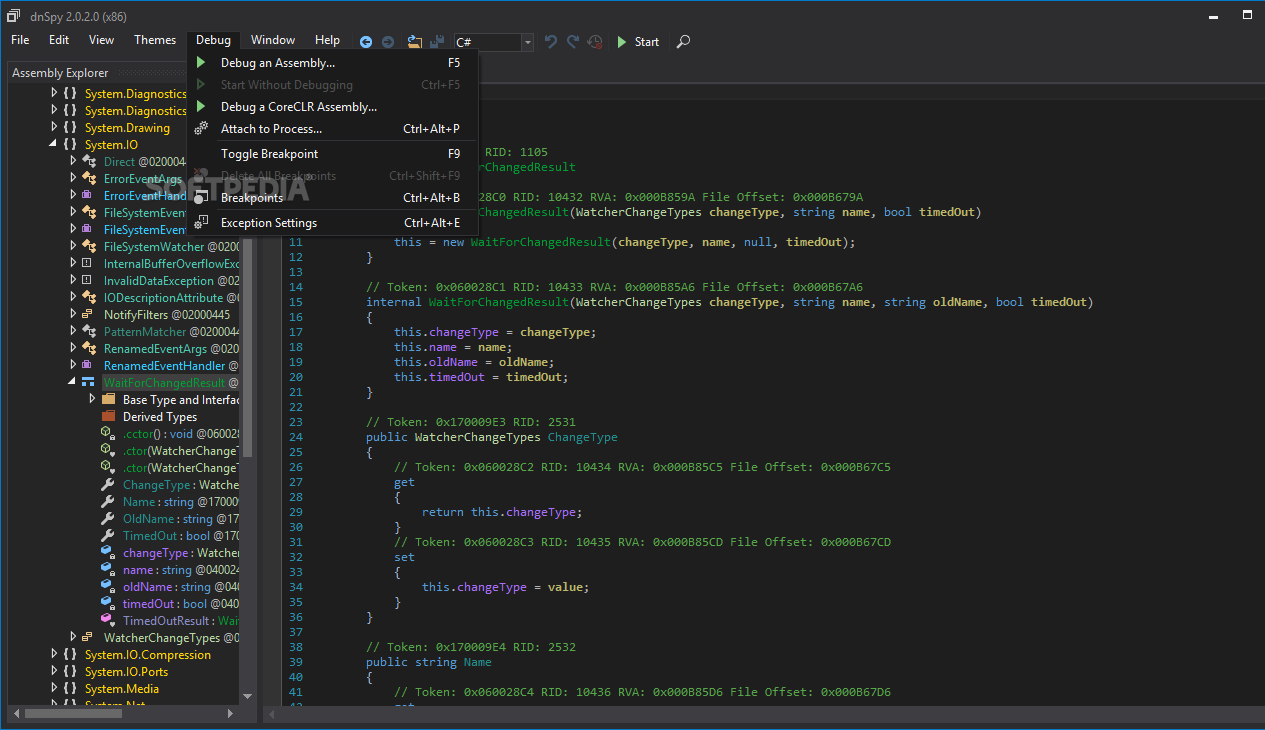Viewport: 1265px width, 730px height.
Task: Click the tree scrollbar's down arrow
Action: click(x=247, y=696)
